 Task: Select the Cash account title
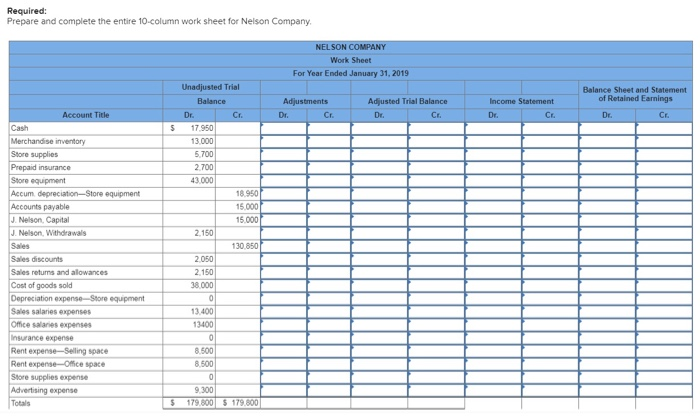[20, 128]
